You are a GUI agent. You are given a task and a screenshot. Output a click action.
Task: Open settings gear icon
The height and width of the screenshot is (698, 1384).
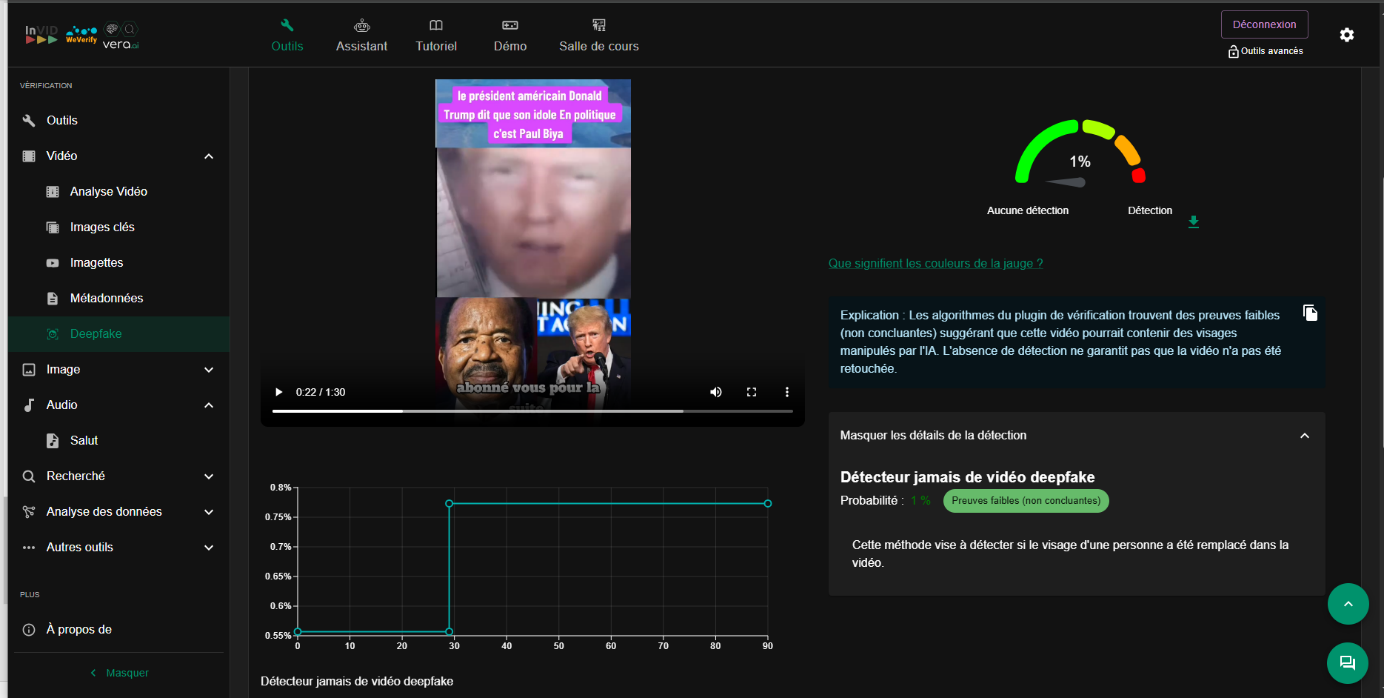pyautogui.click(x=1347, y=35)
